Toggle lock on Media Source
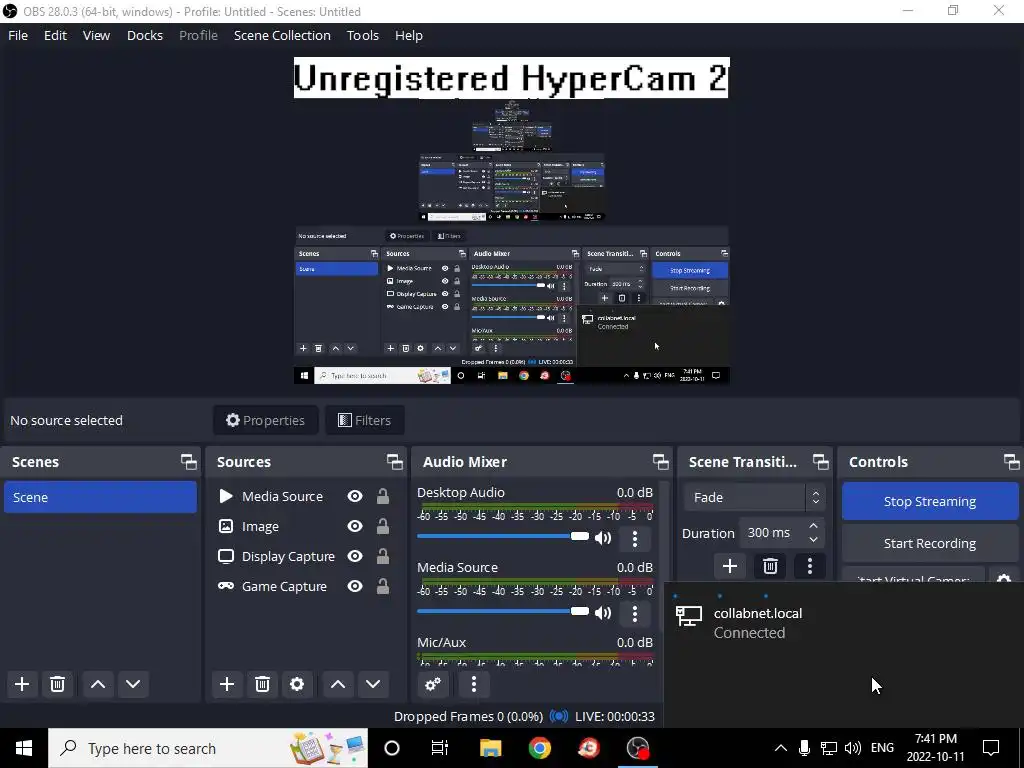The image size is (1024, 768). 383,496
